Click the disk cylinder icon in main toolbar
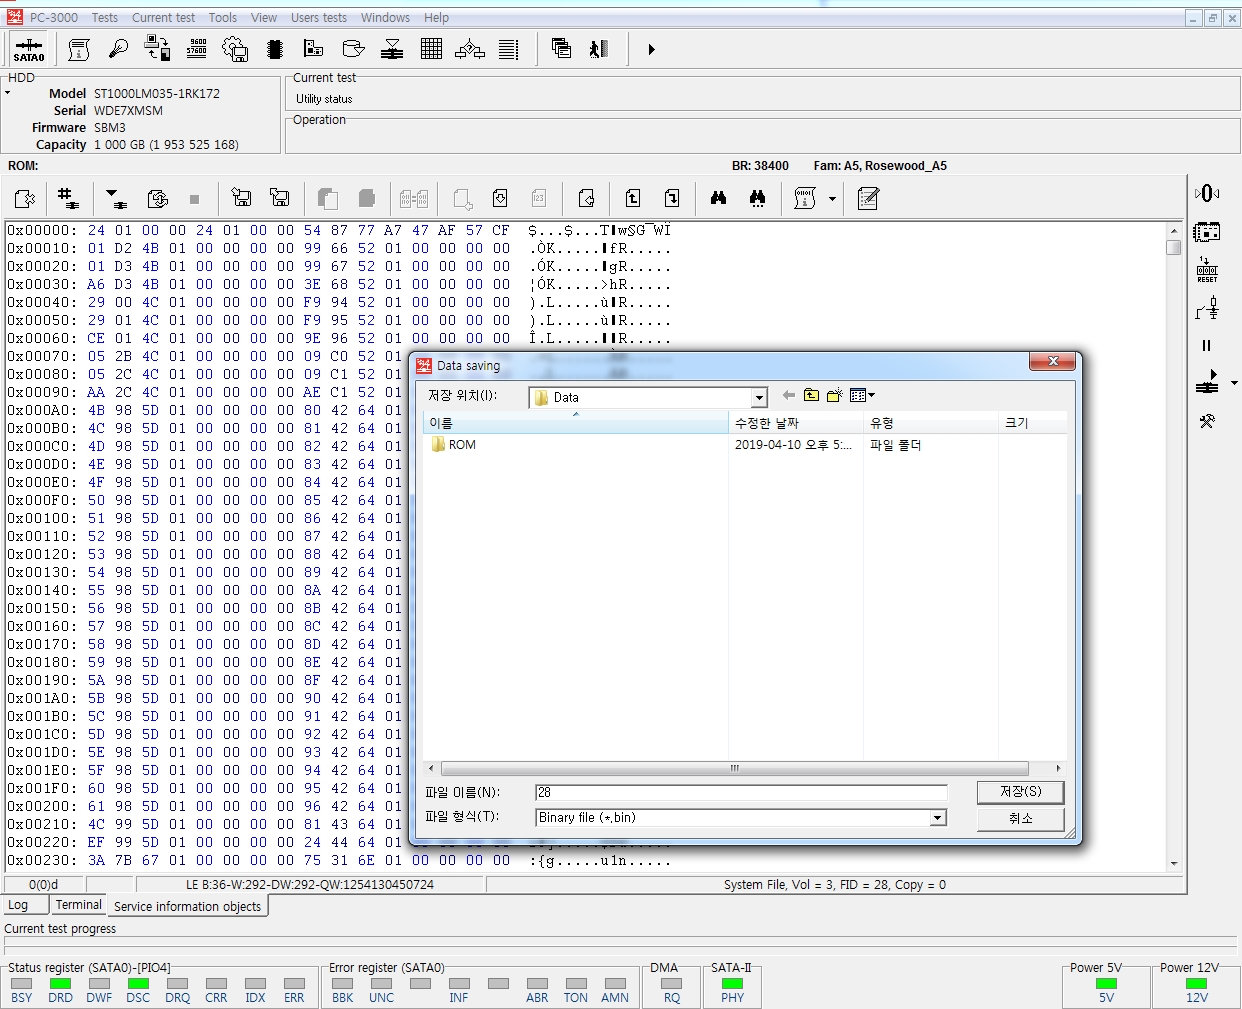 [353, 49]
